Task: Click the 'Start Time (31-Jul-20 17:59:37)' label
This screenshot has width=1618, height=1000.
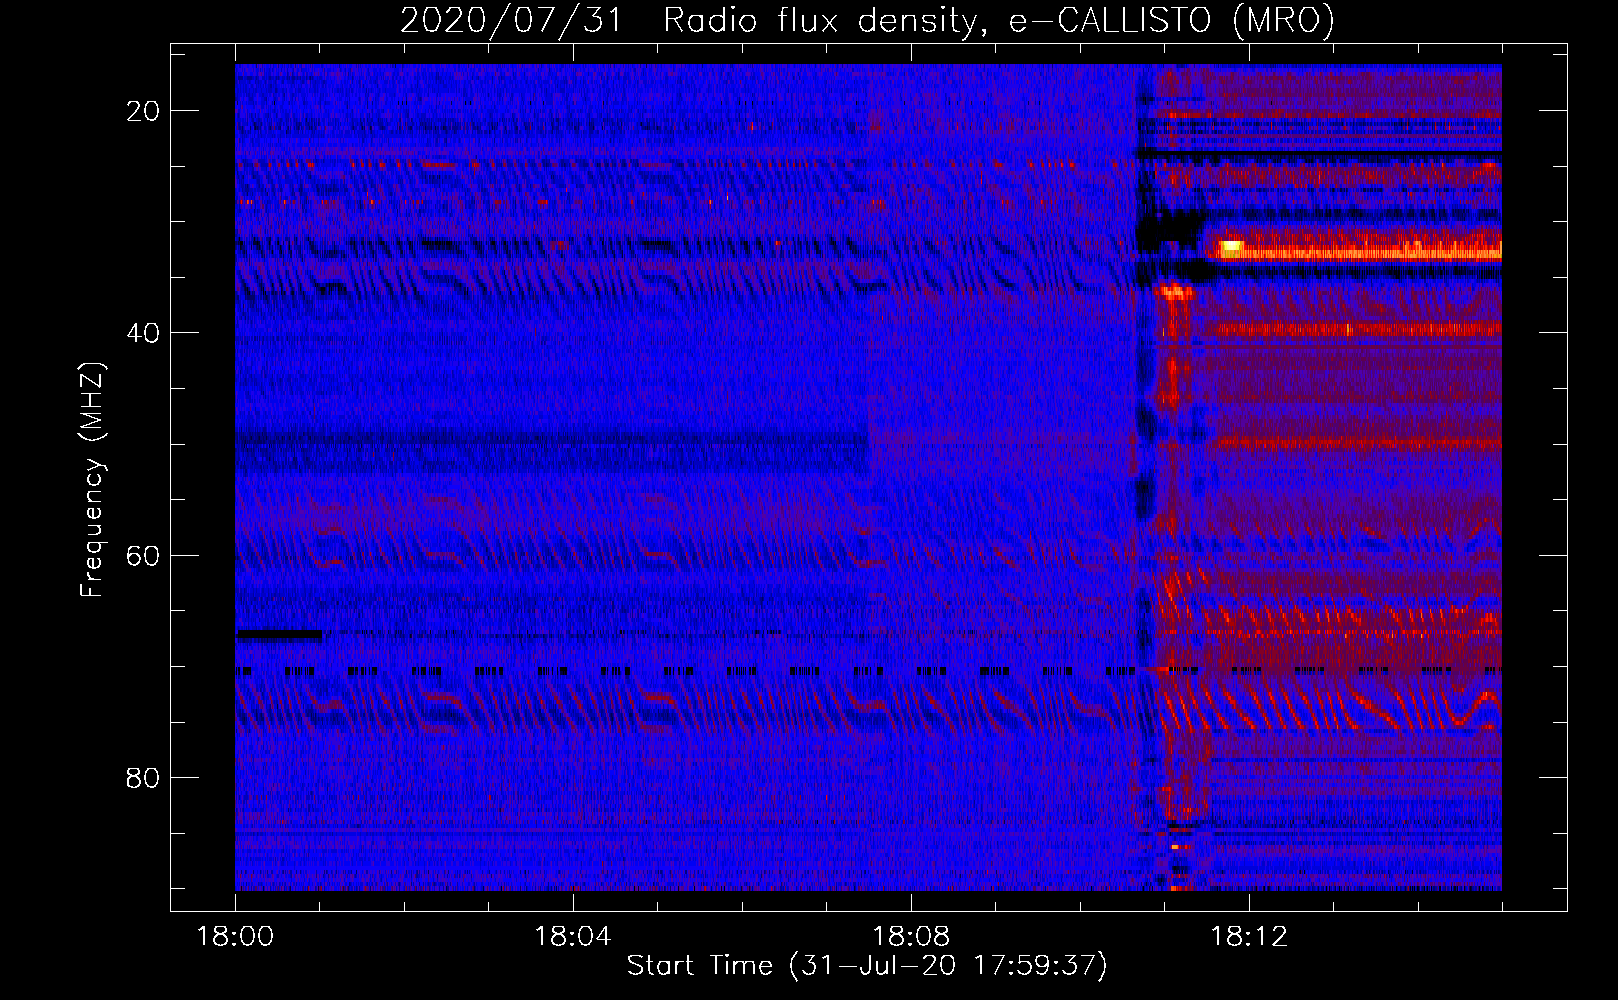Action: 867,966
